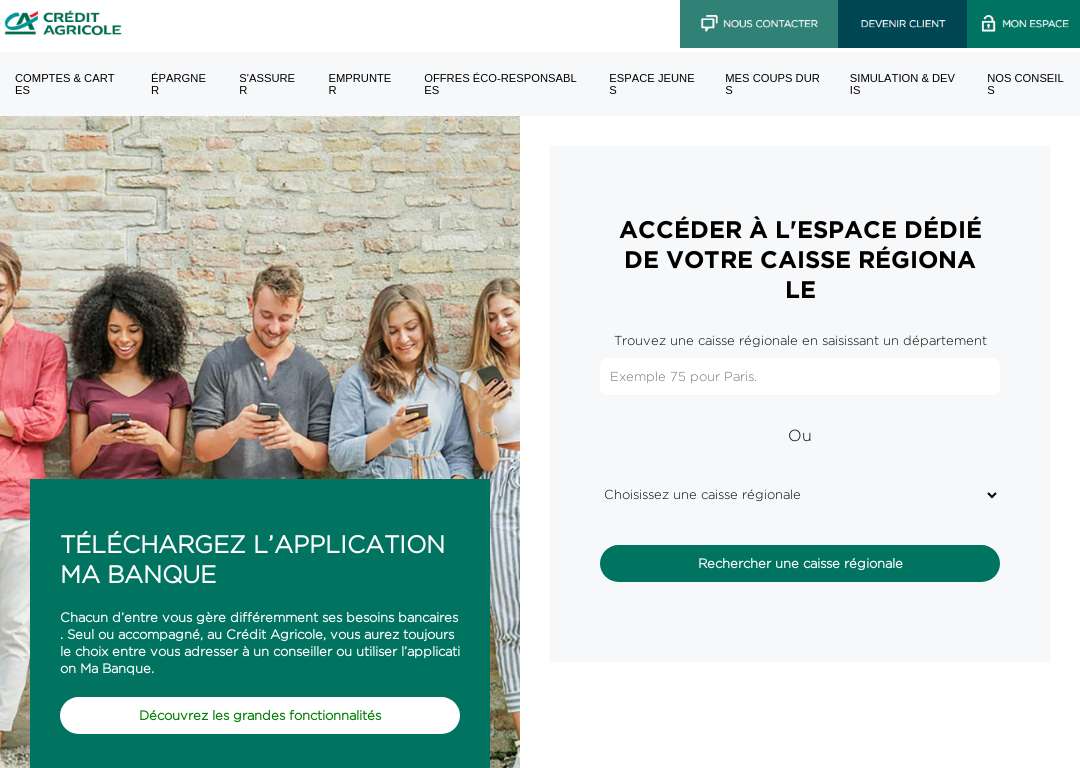Click the Crédit Agricole logo

click(x=63, y=23)
